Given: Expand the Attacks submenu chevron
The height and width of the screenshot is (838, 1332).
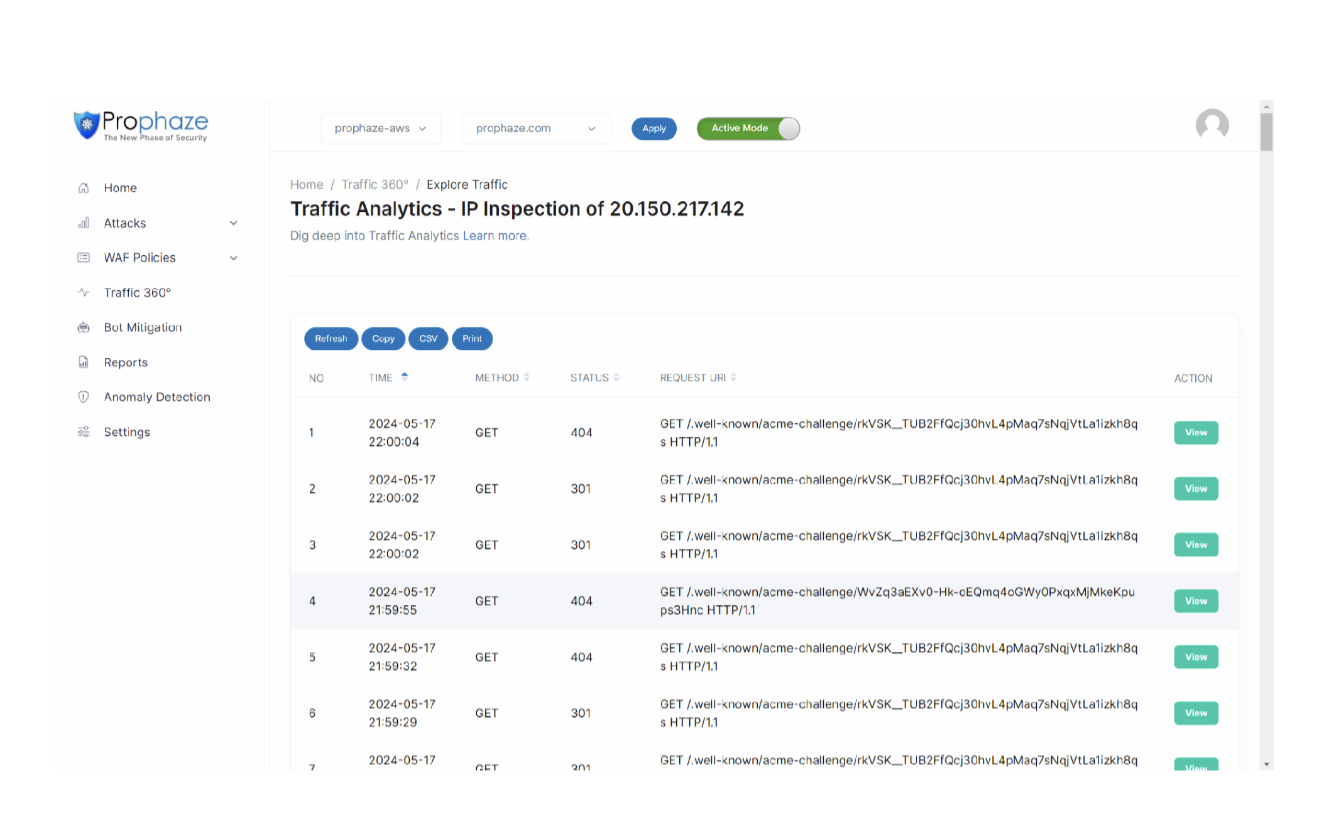Looking at the screenshot, I should [x=233, y=223].
